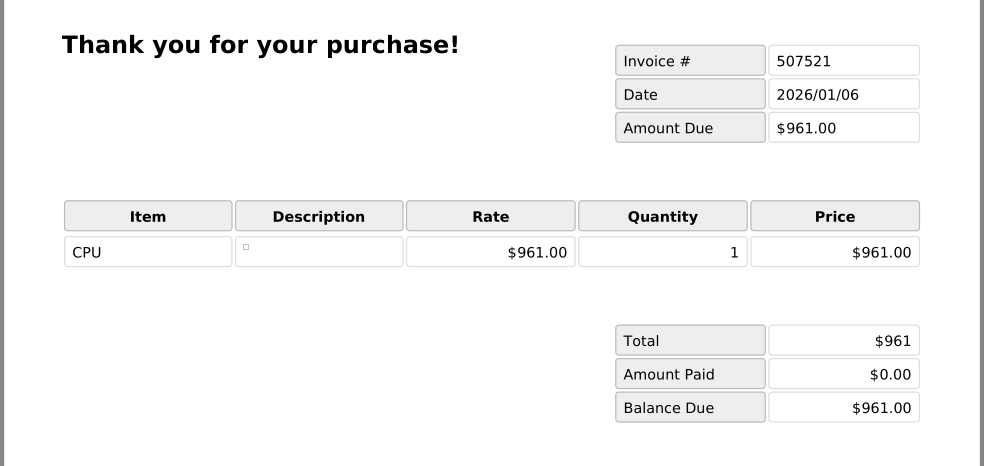The height and width of the screenshot is (466, 984).
Task: Click the "Thank you for your purchase!" heading
Action: 260,45
